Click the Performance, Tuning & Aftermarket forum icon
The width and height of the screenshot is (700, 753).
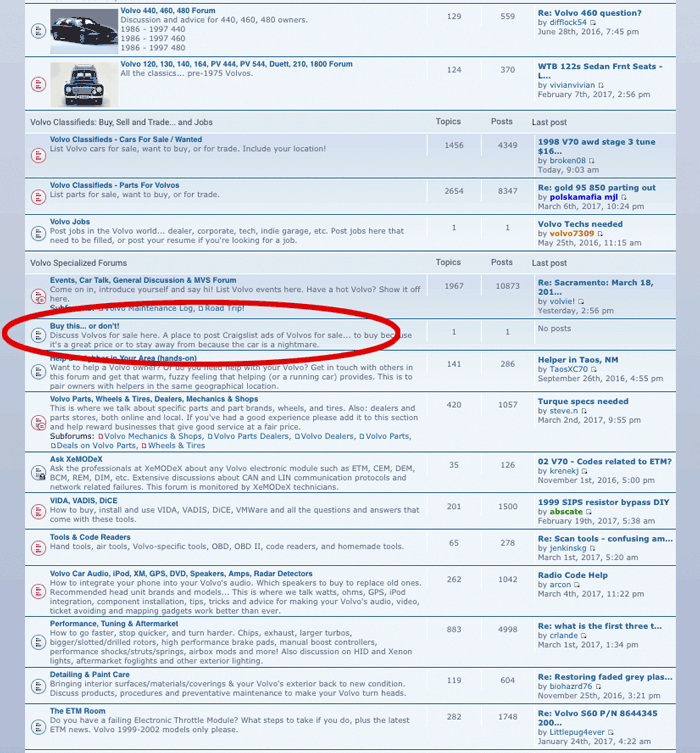point(38,642)
